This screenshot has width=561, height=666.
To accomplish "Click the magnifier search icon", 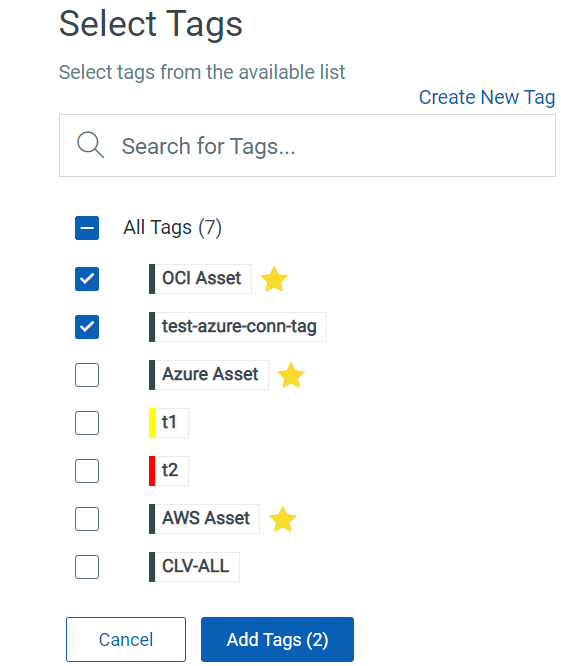I will [90, 145].
